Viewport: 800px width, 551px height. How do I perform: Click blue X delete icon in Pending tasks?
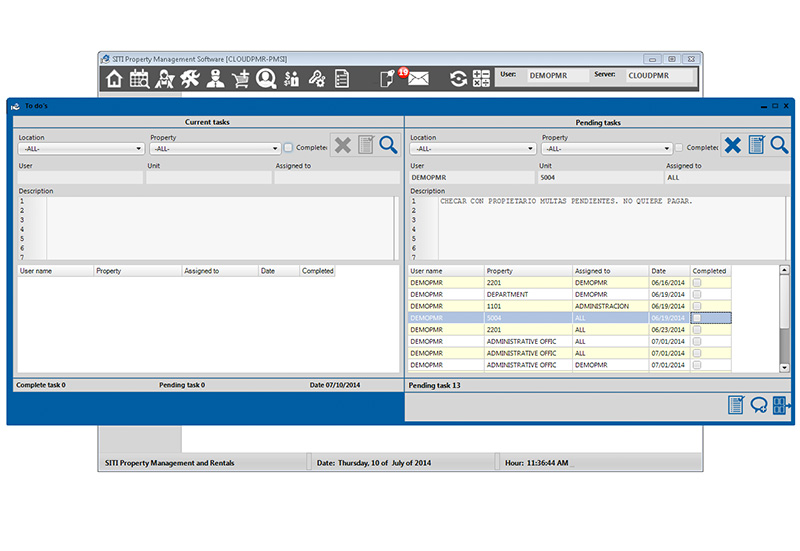(733, 145)
